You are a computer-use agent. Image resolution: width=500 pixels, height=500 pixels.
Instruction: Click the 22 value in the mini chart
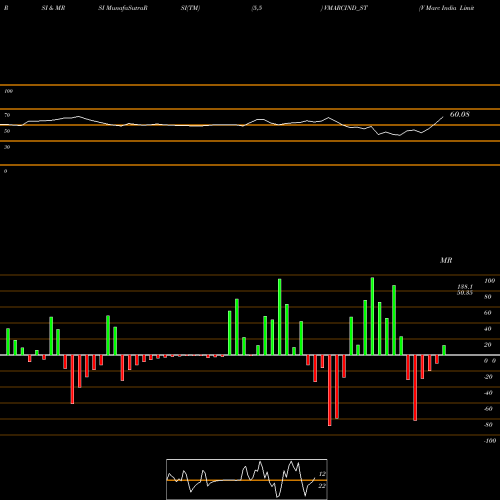[322, 486]
